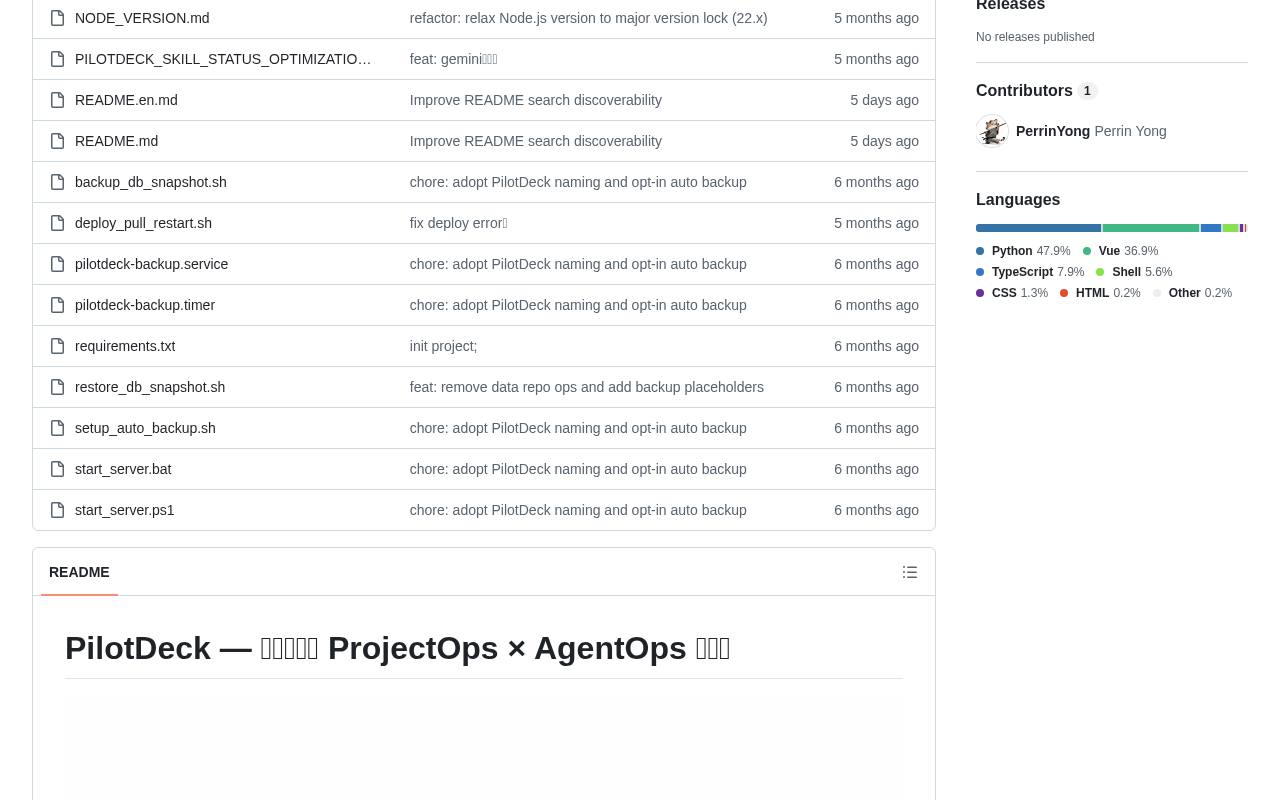Open the README.md file
1280x800 pixels.
[116, 141]
